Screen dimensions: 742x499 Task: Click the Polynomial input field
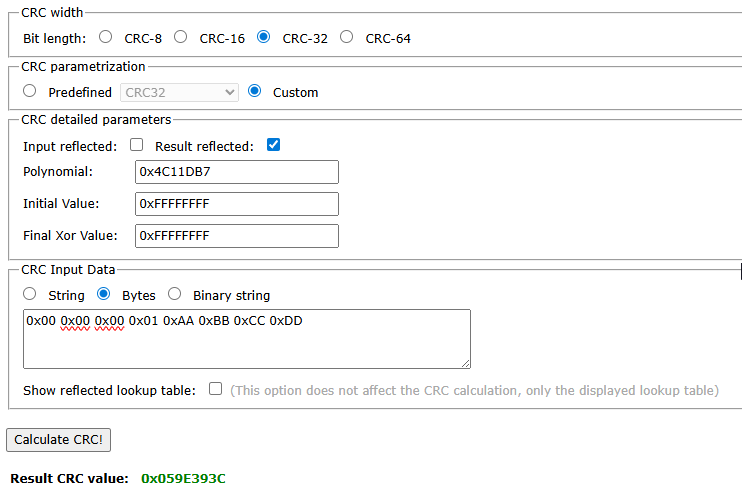[x=236, y=172]
